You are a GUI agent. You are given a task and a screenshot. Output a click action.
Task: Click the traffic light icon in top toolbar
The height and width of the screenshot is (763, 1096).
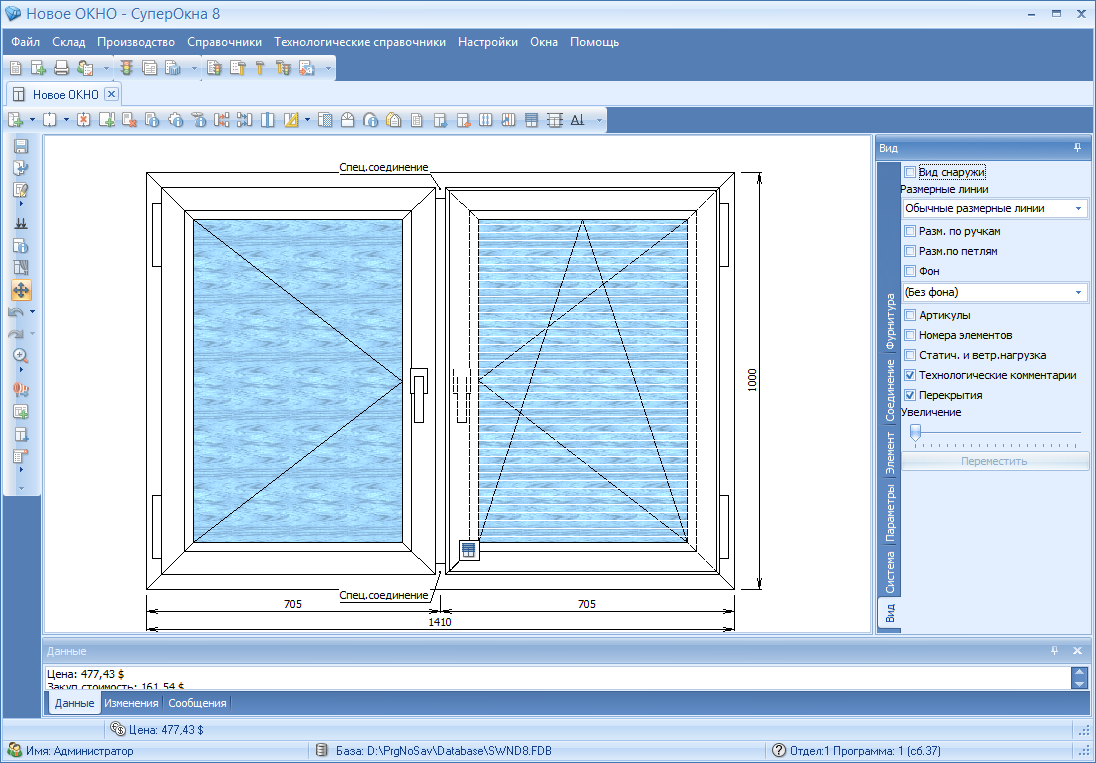pos(126,68)
